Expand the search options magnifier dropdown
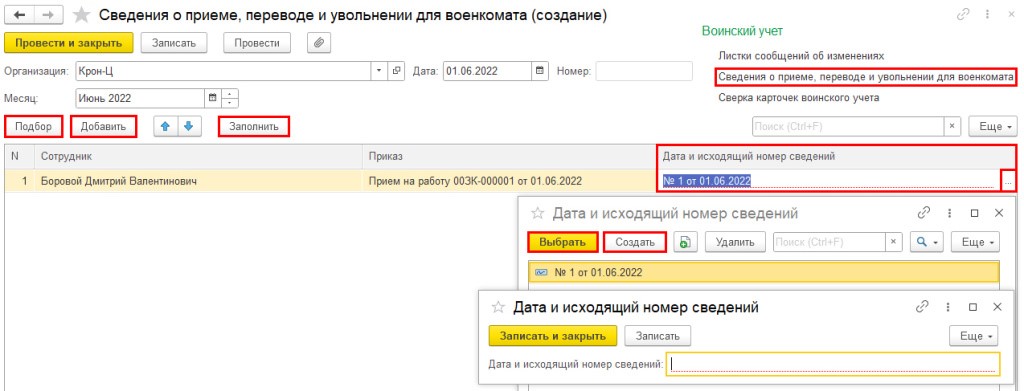The width and height of the screenshot is (1024, 391). (927, 242)
